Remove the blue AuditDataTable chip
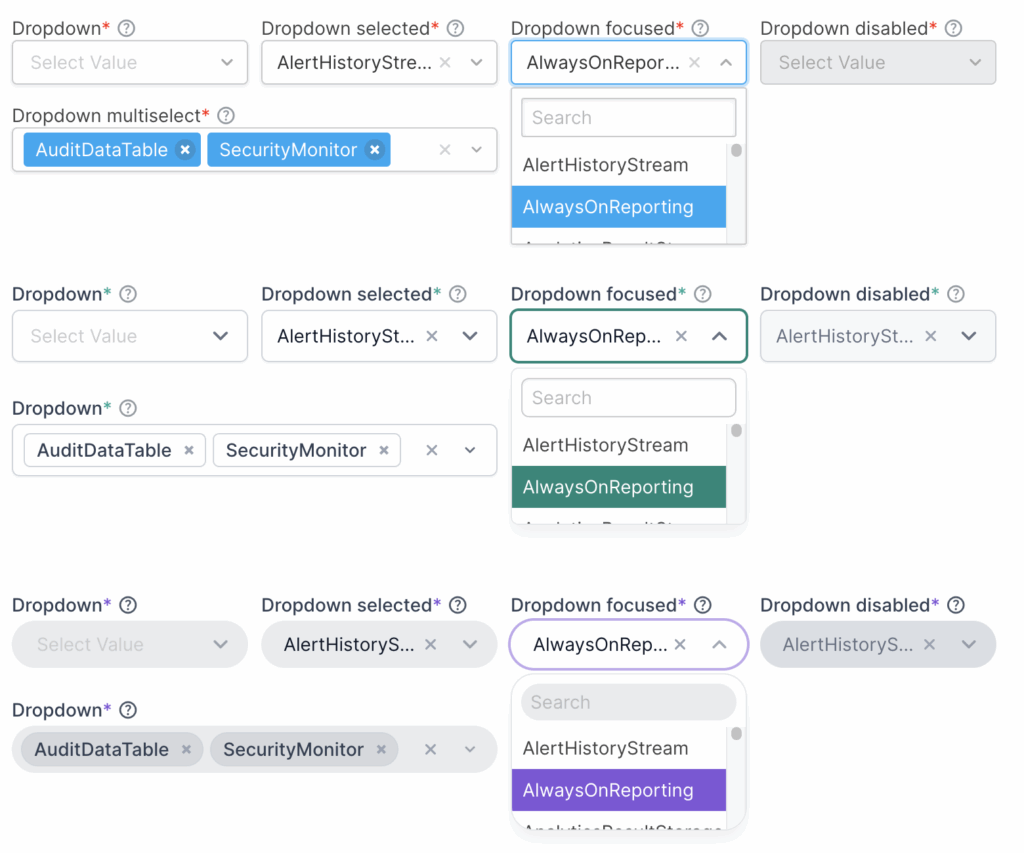This screenshot has width=1024, height=853. click(x=185, y=150)
